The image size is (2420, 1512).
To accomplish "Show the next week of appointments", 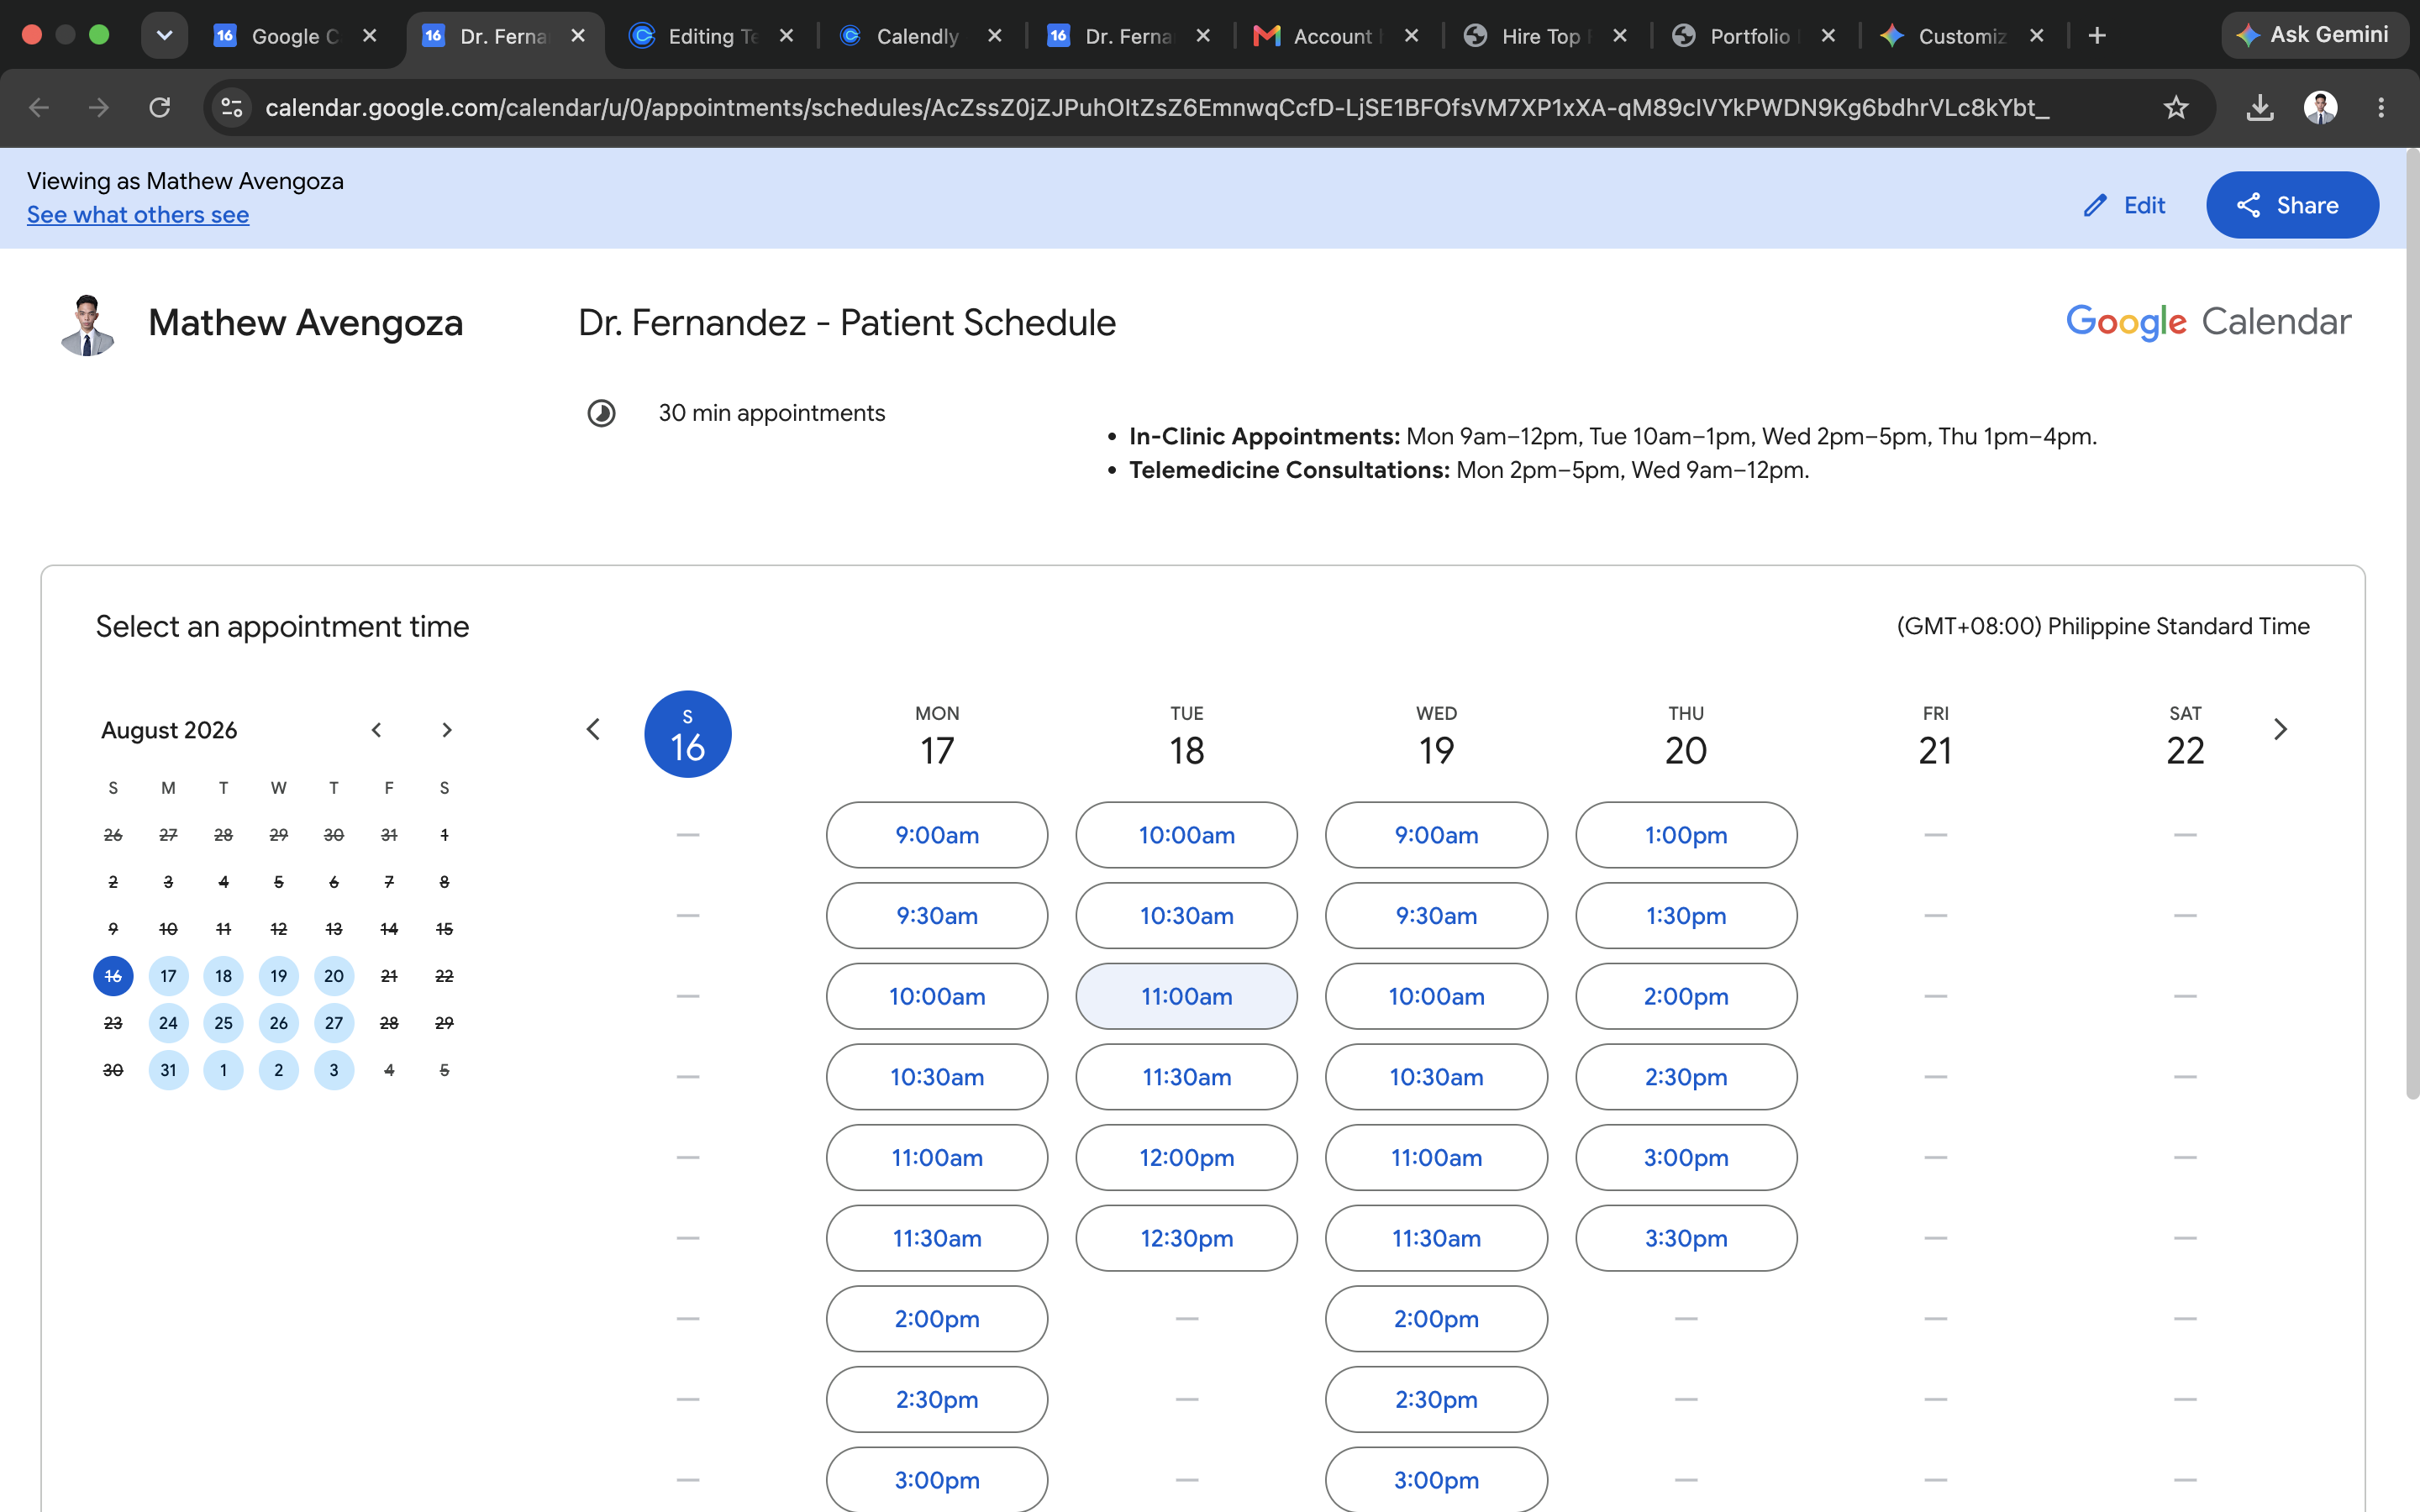I will (2280, 729).
